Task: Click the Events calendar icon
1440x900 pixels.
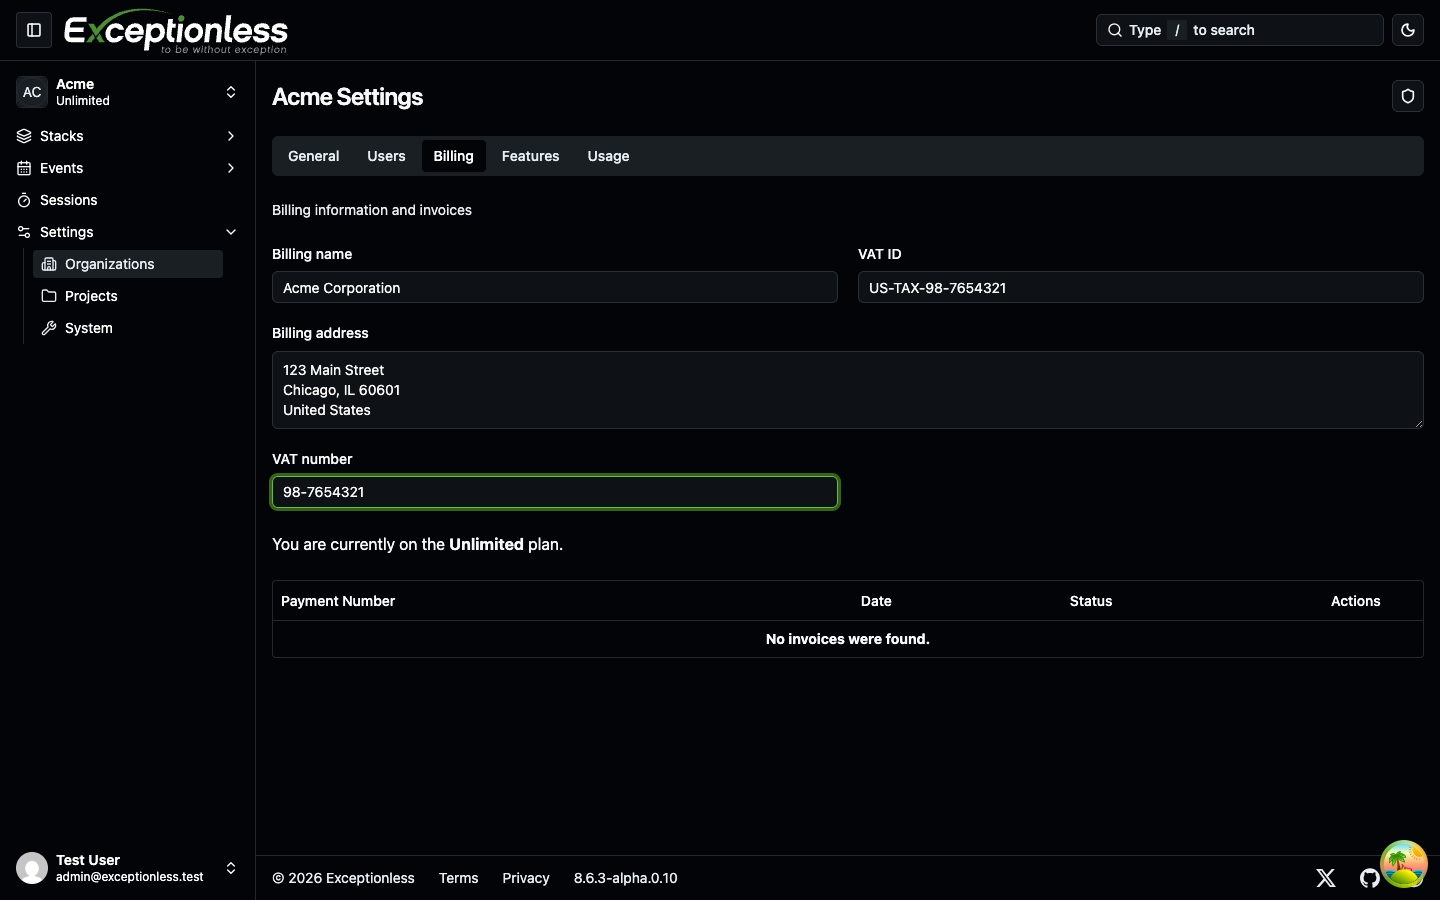Action: [x=24, y=168]
